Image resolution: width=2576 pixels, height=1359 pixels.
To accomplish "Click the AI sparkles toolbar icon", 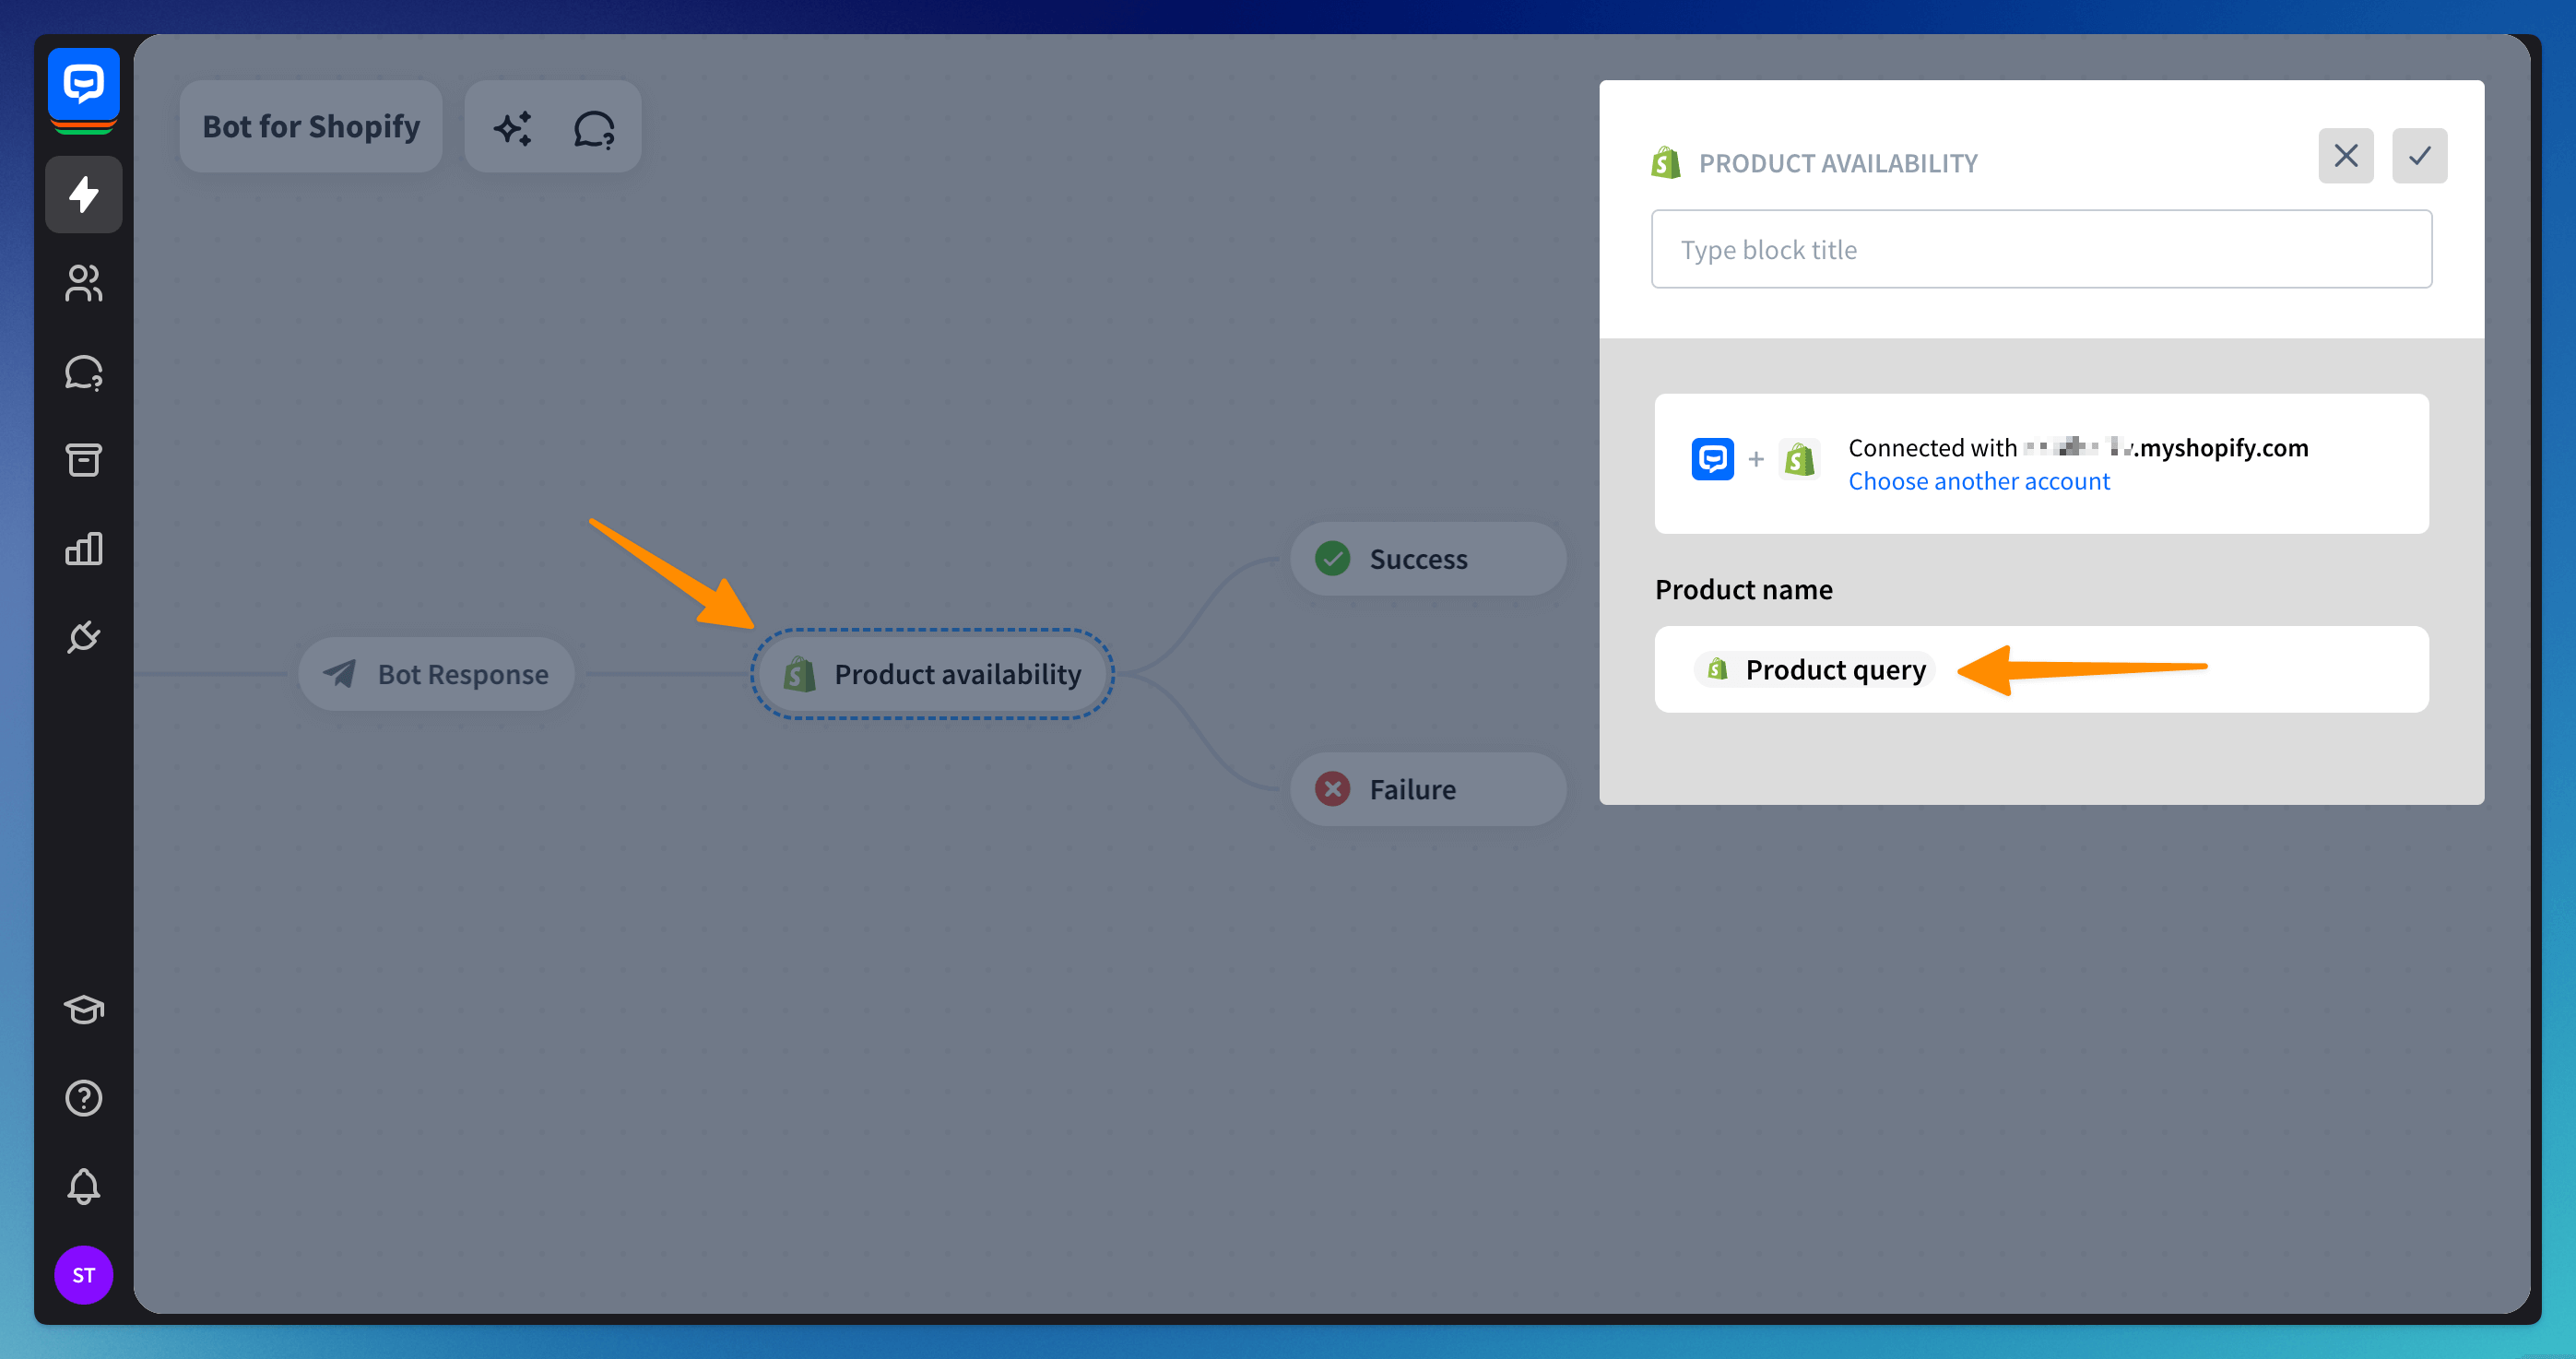I will [513, 128].
